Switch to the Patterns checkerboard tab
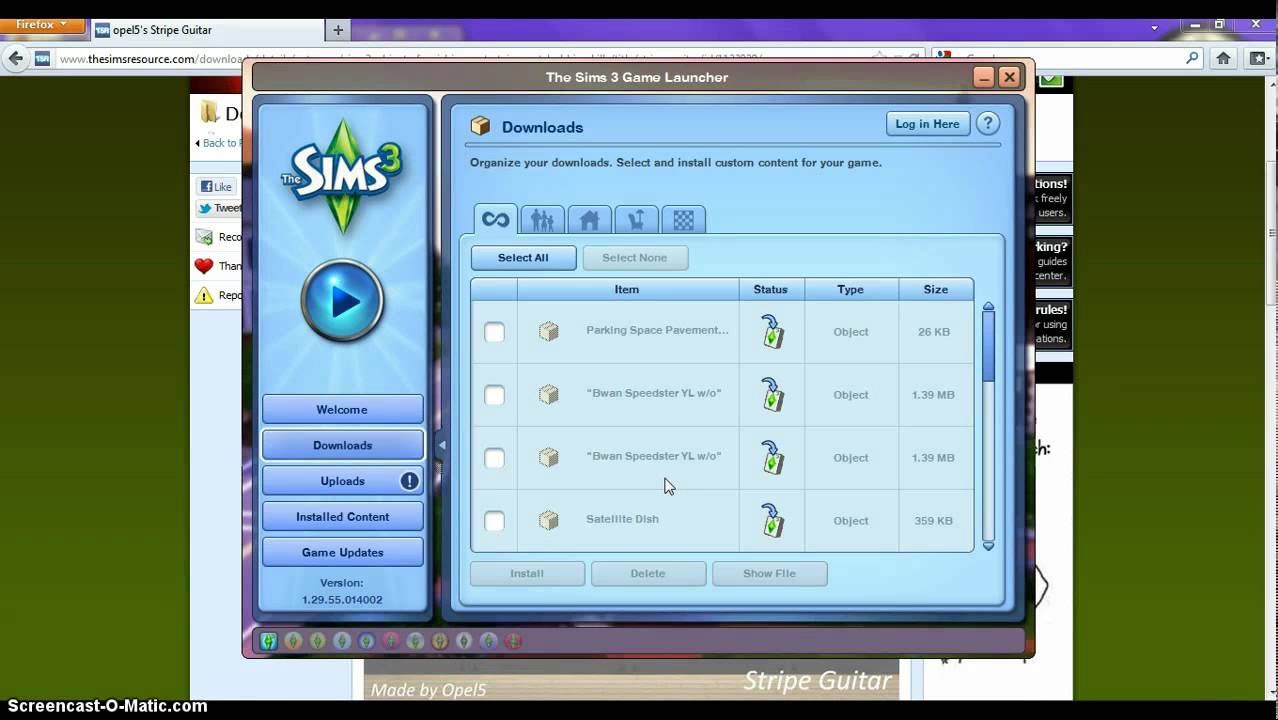This screenshot has width=1278, height=720. click(x=683, y=219)
